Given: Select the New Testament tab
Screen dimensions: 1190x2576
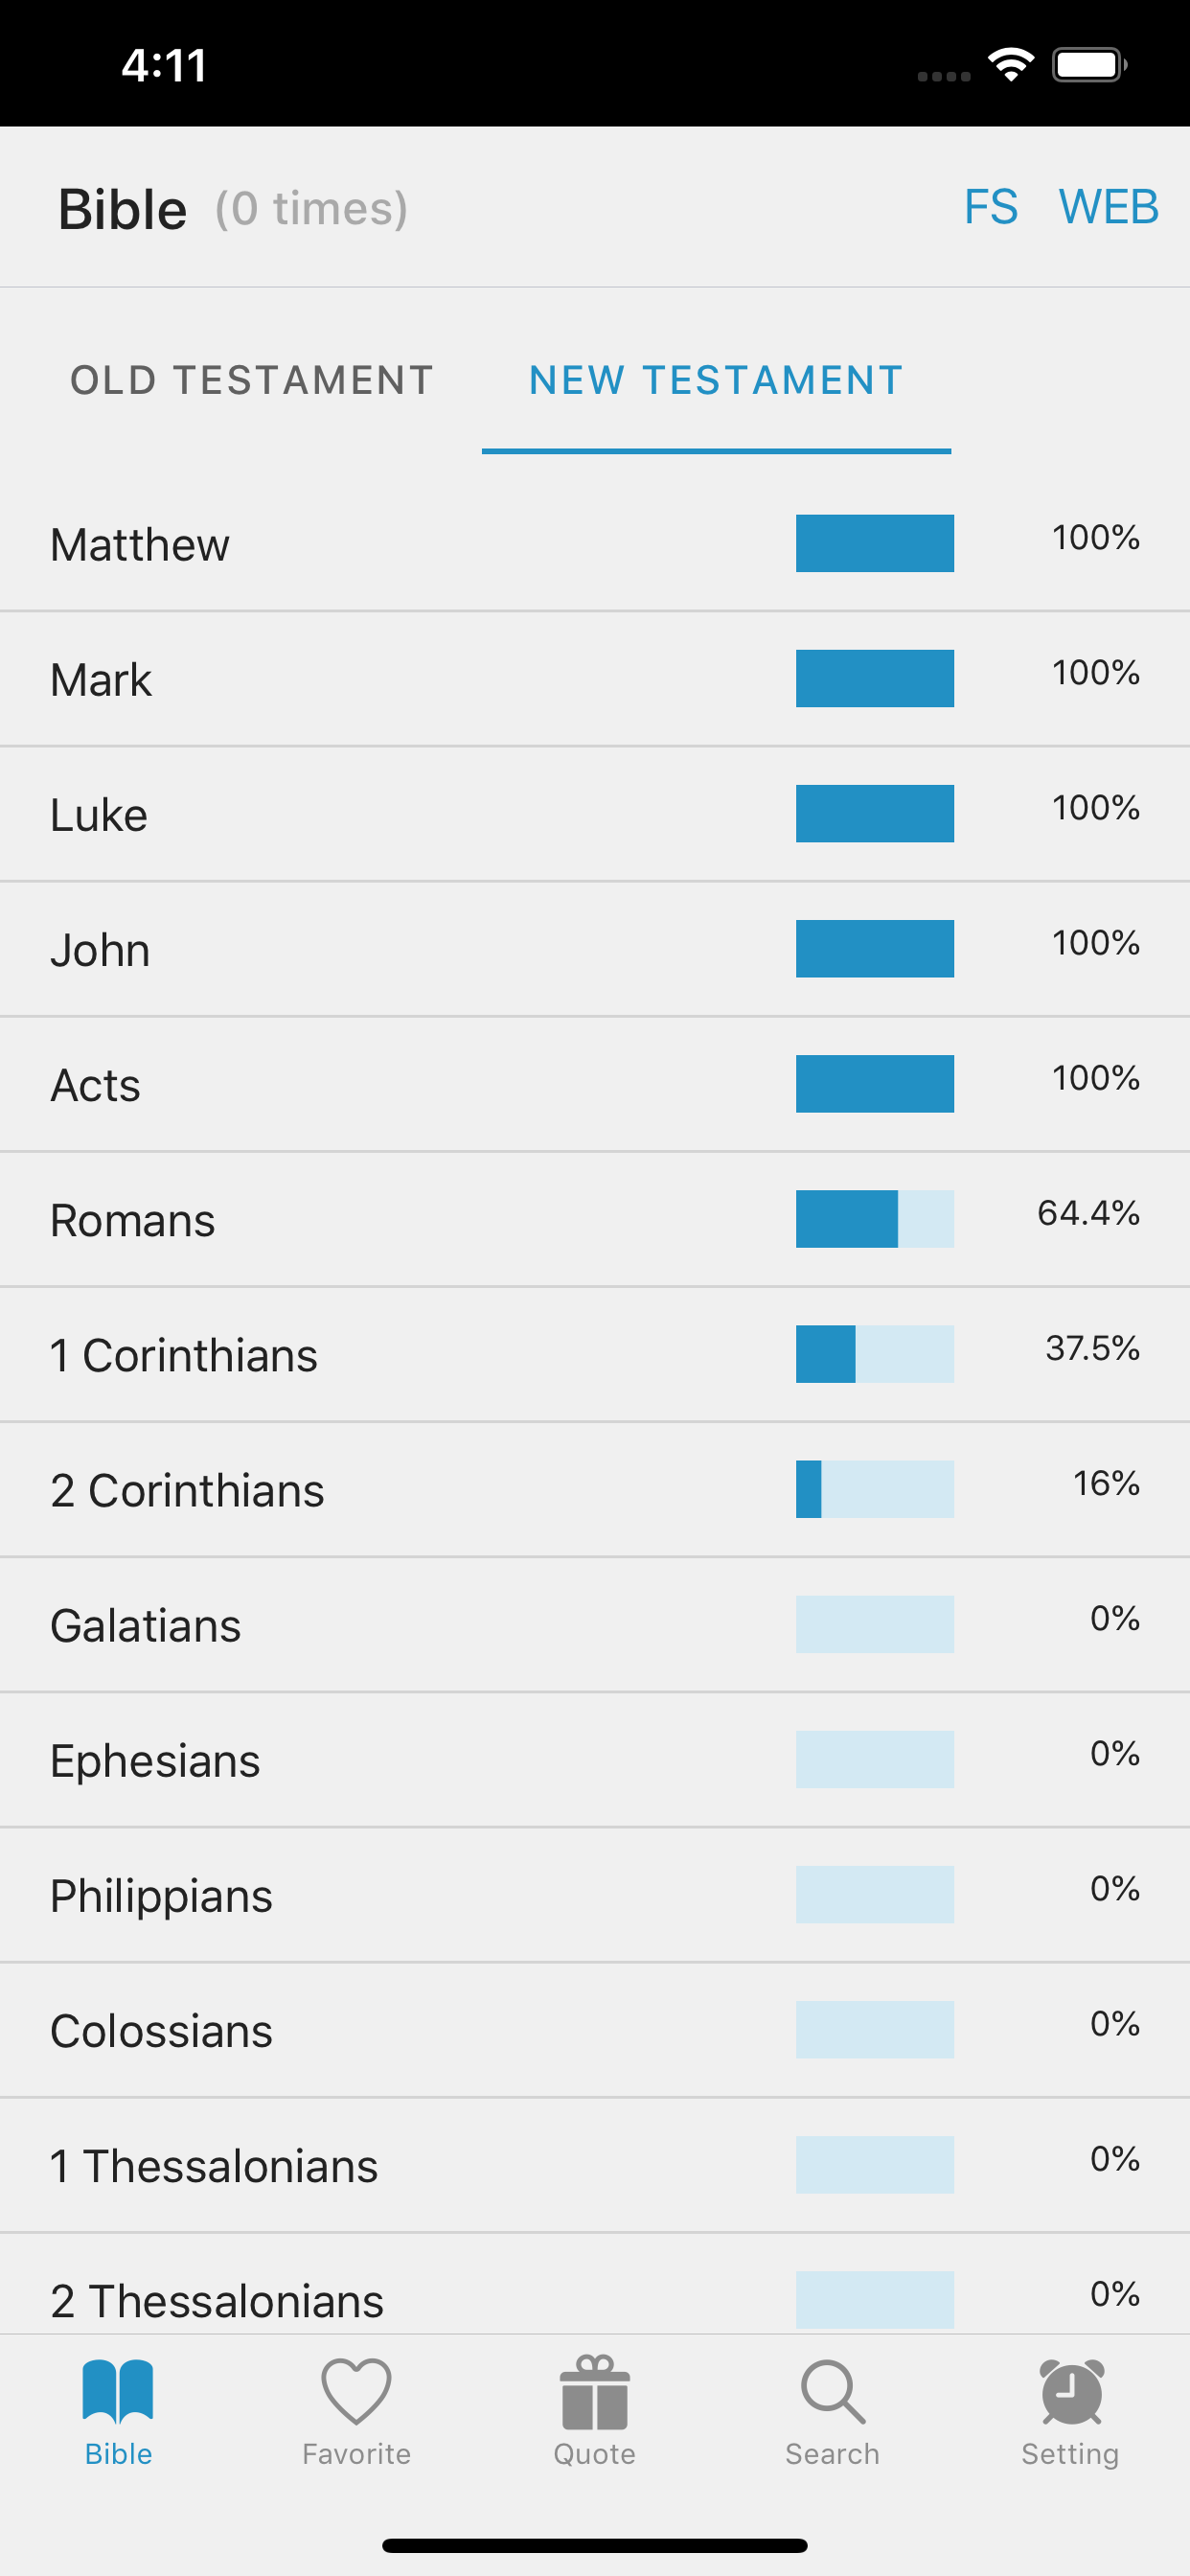Looking at the screenshot, I should click(716, 380).
